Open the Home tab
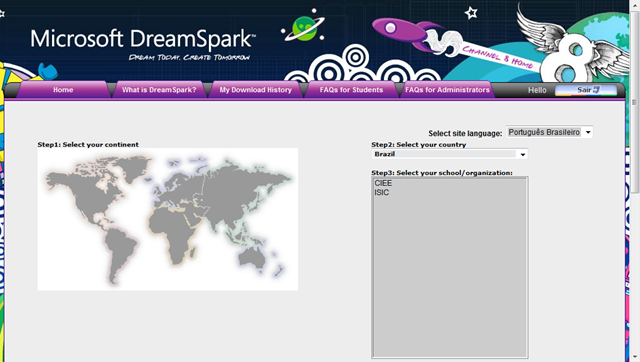Screen dimensions: 640x362 tap(63, 90)
